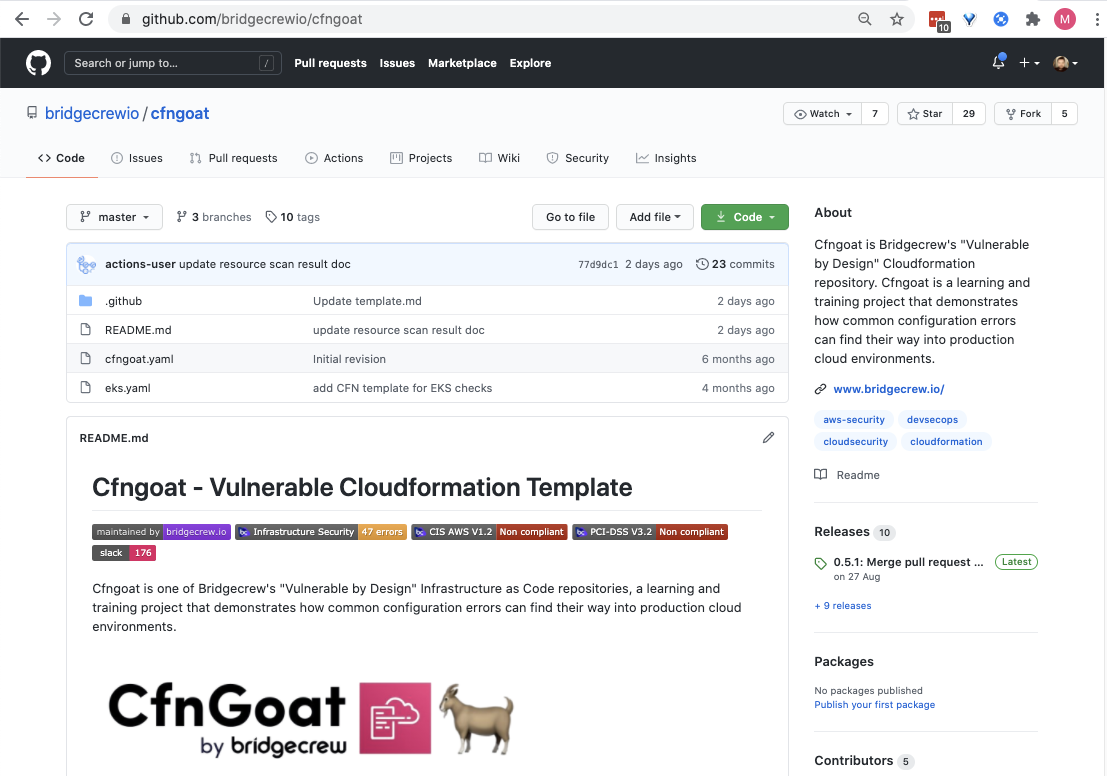This screenshot has width=1107, height=776.
Task: Click the aws-security topic tag
Action: (854, 419)
